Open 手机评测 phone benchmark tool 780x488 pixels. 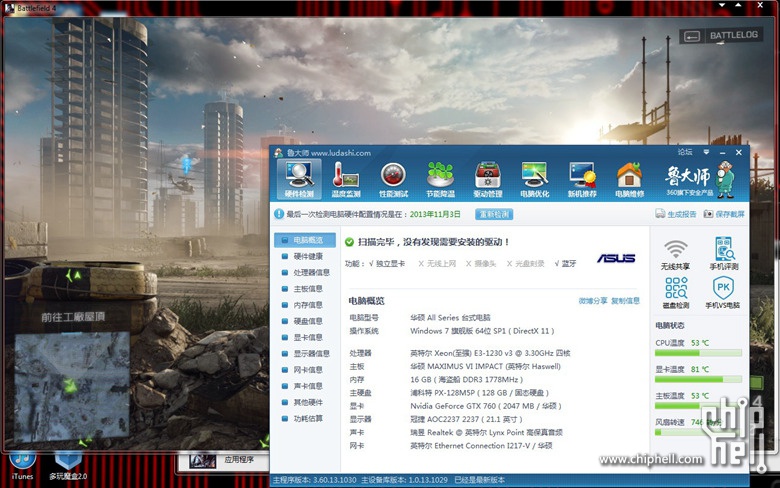coord(724,254)
